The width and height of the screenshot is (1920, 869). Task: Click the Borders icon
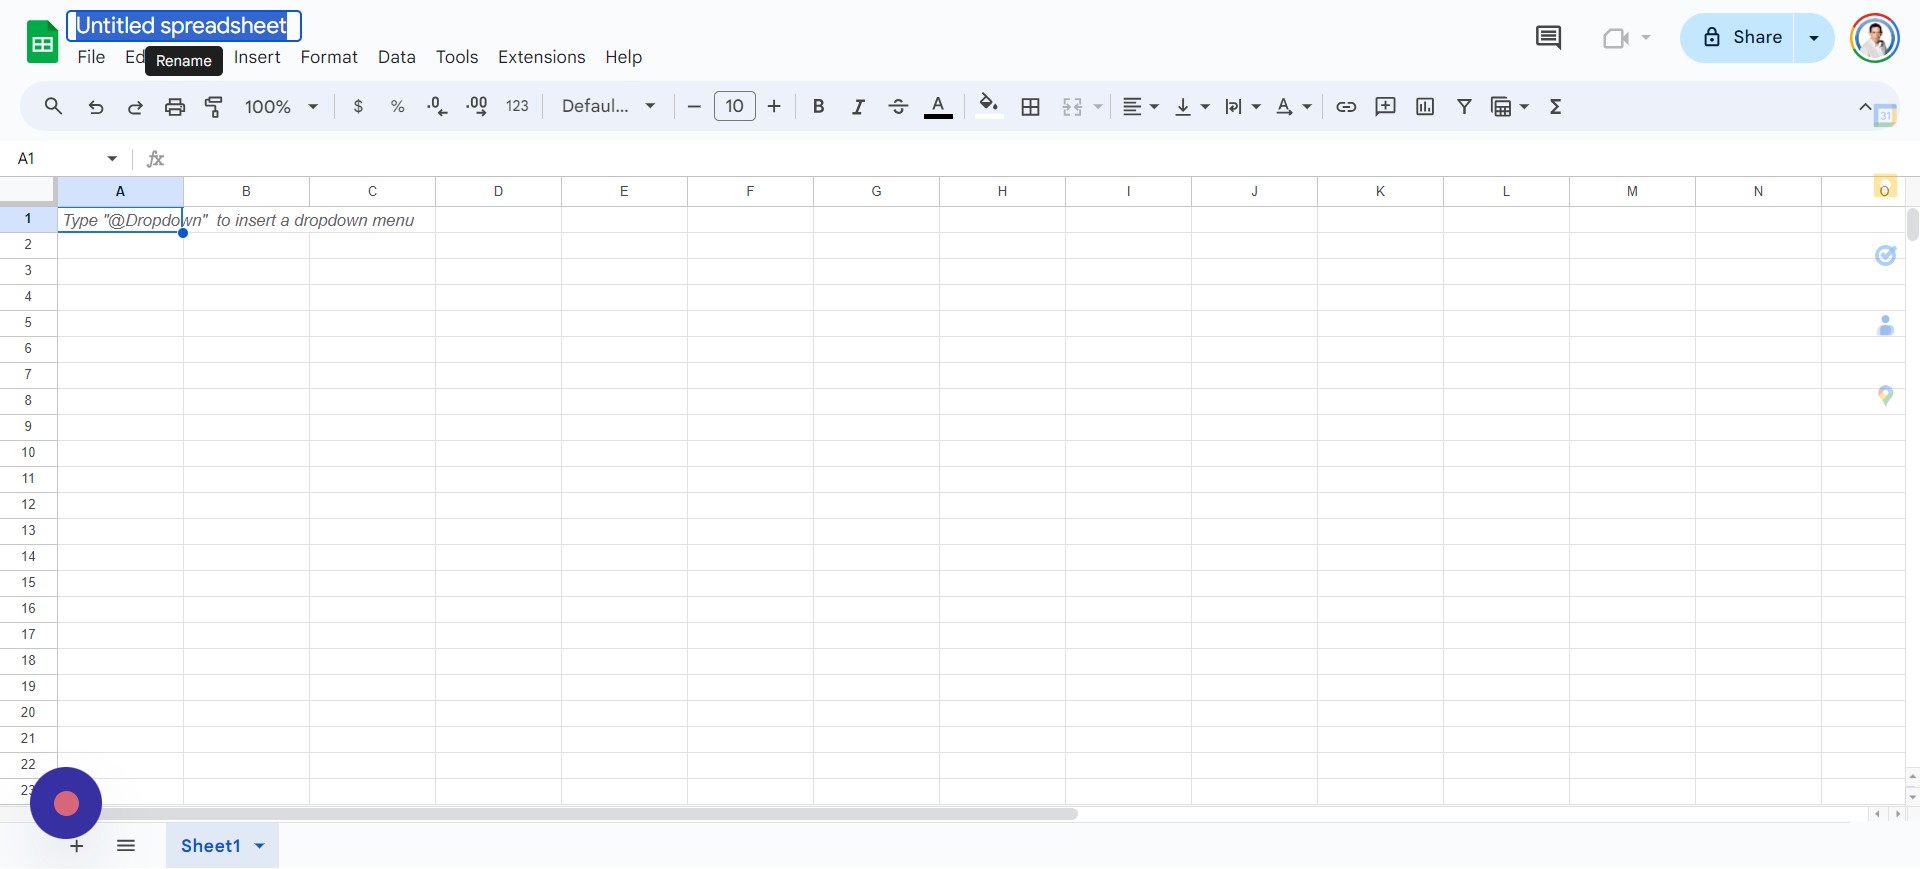(1031, 107)
